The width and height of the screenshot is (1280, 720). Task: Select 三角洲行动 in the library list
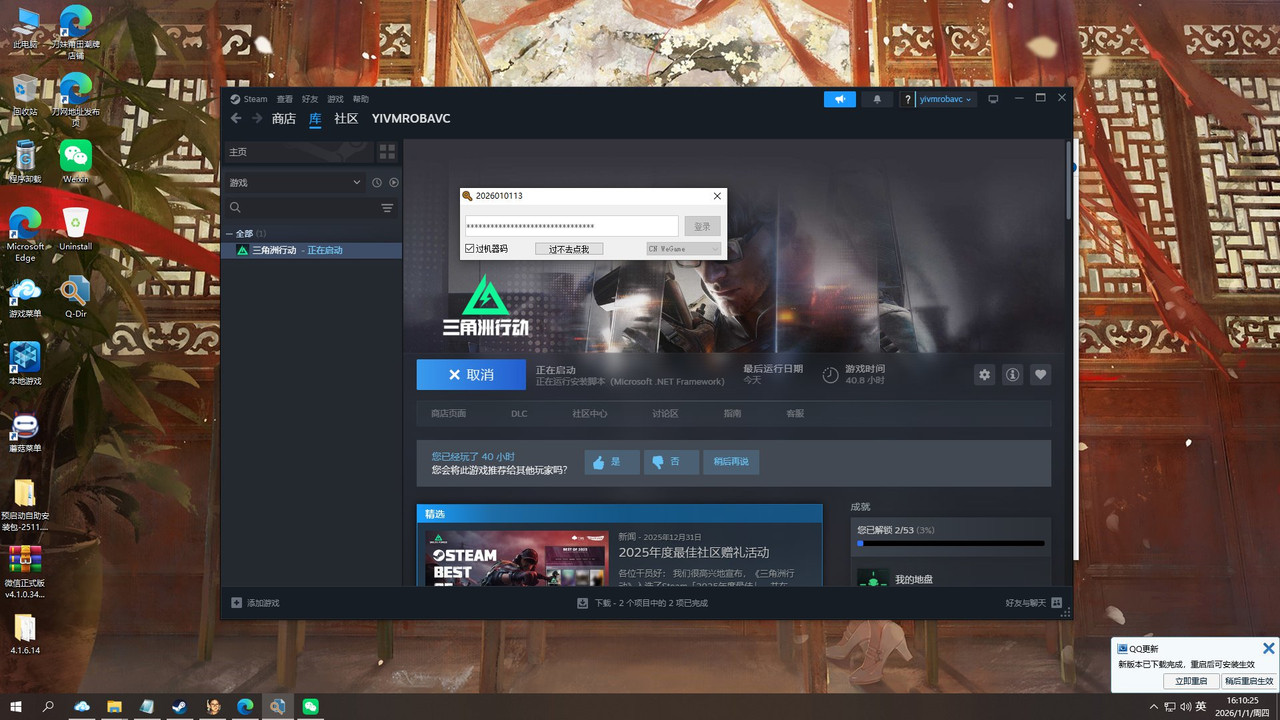click(311, 250)
